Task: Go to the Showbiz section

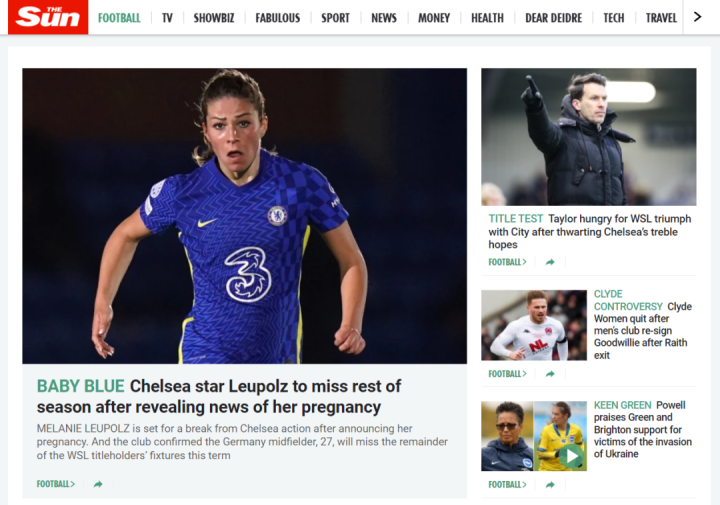Action: pyautogui.click(x=214, y=18)
